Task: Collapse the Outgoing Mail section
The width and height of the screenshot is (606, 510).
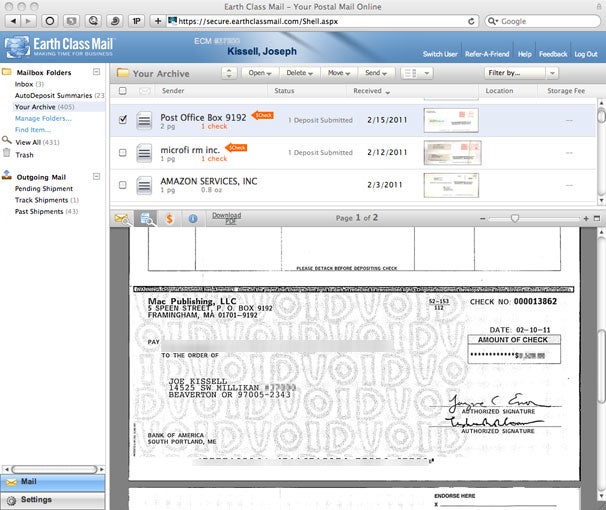Action: click(x=97, y=177)
